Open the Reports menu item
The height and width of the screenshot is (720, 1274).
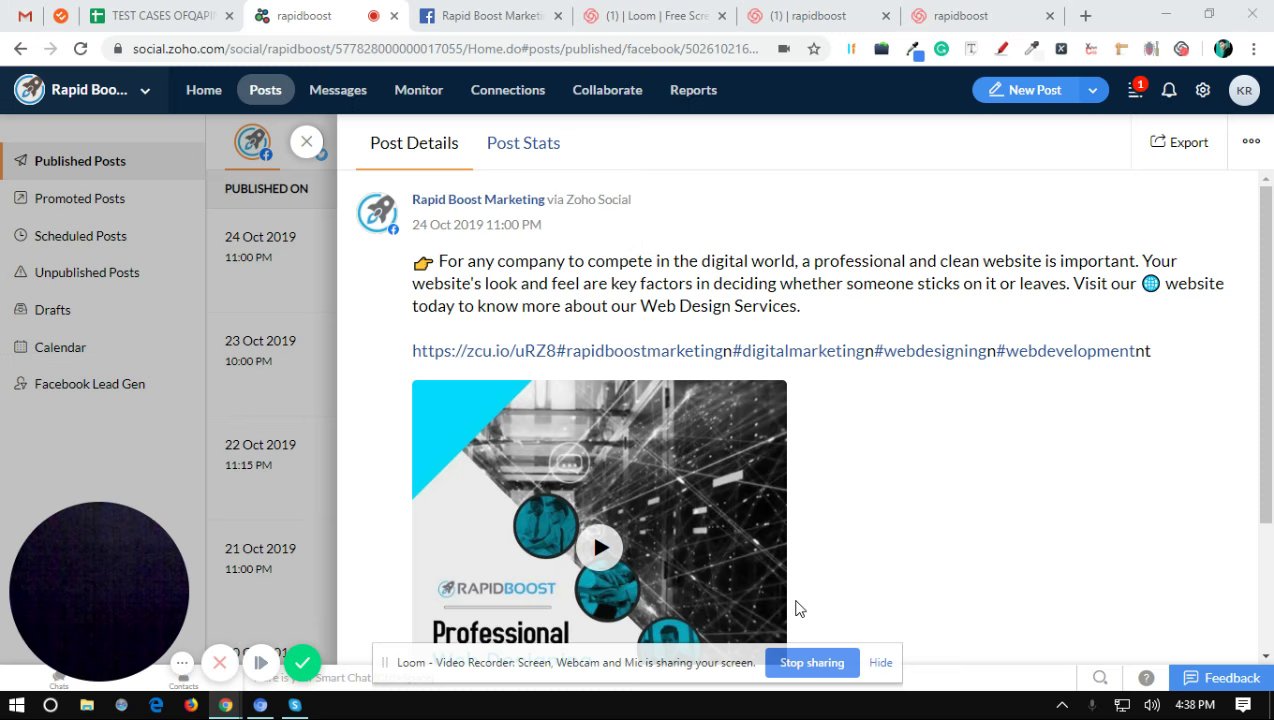point(693,90)
